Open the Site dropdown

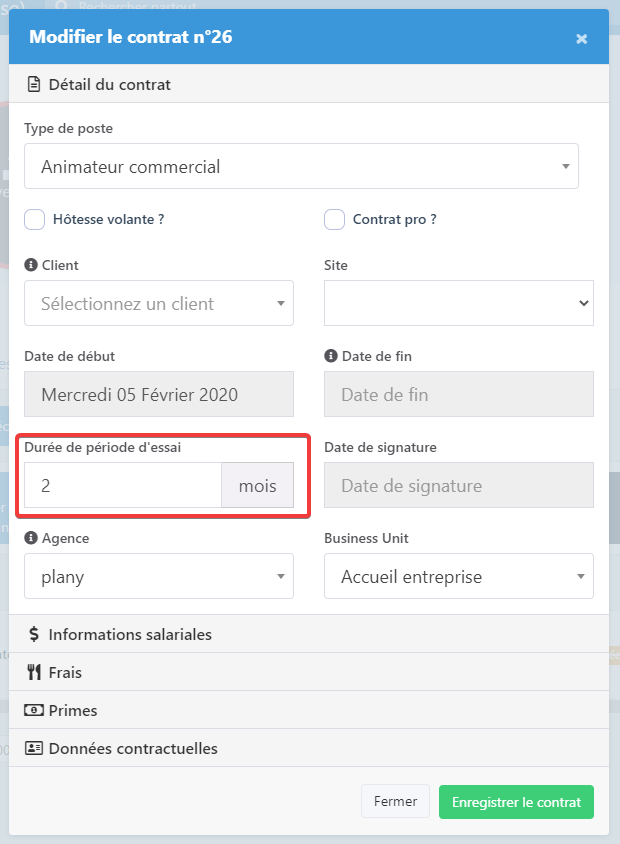[458, 303]
